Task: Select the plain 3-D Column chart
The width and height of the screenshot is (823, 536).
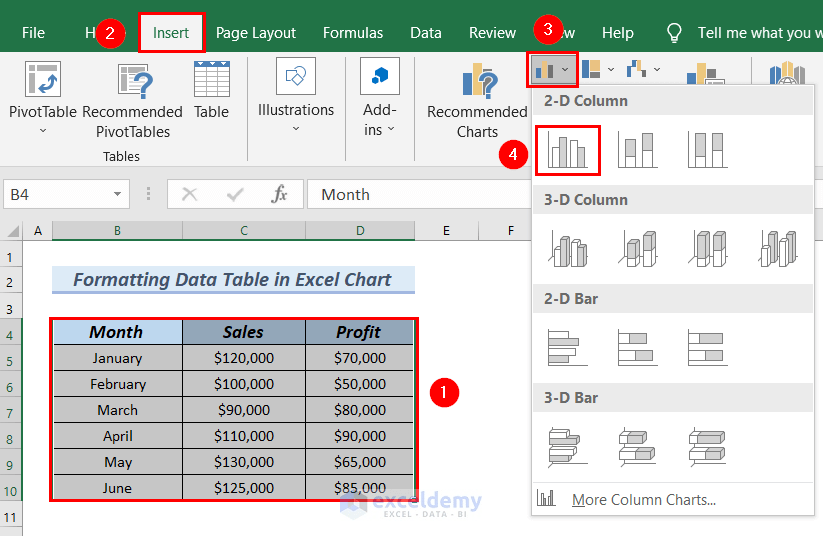Action: (x=778, y=249)
